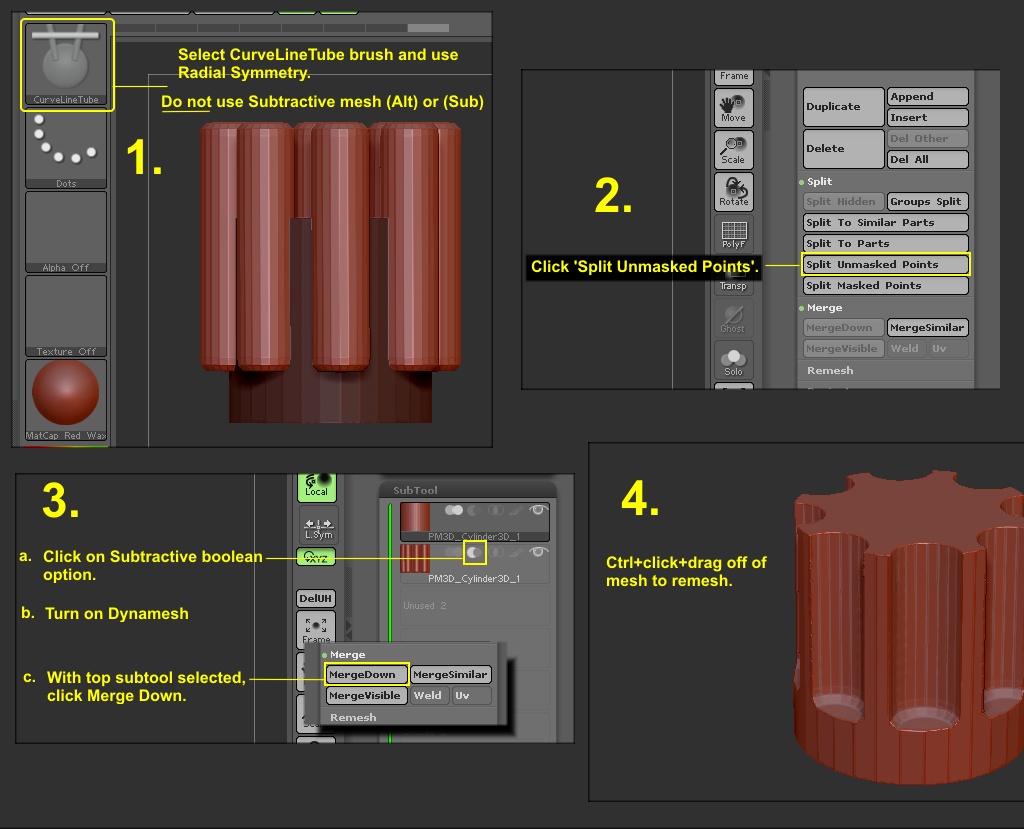The height and width of the screenshot is (829, 1024).
Task: Set union mode on top subtool
Action: coord(454,510)
